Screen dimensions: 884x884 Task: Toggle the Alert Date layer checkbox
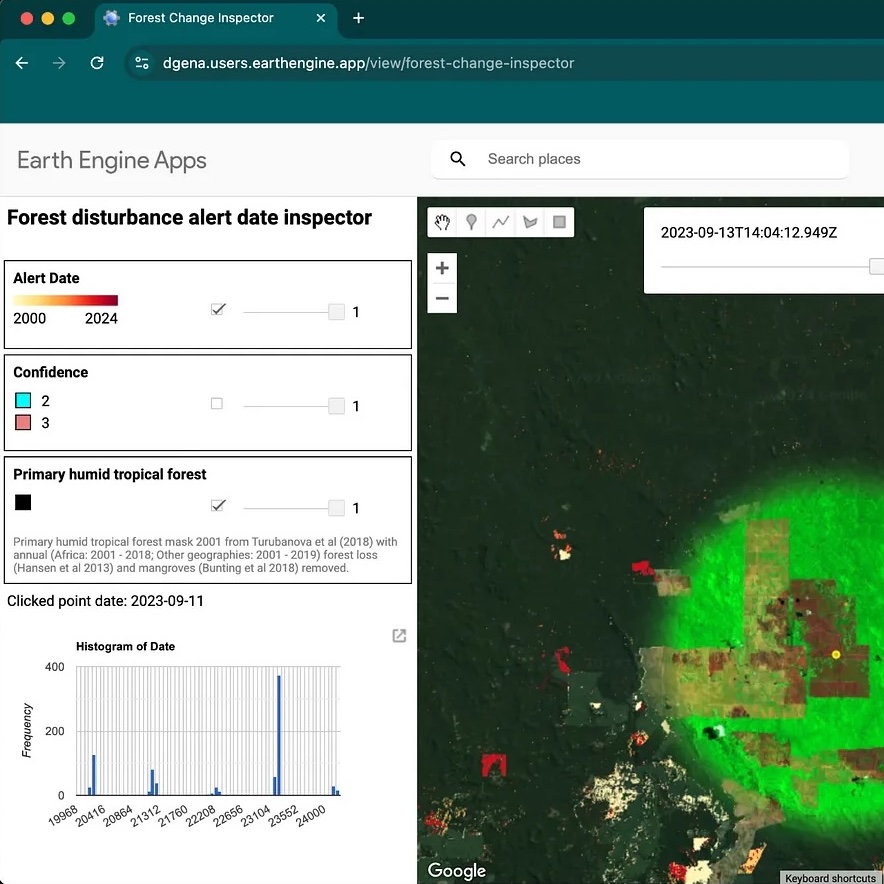[x=218, y=310]
